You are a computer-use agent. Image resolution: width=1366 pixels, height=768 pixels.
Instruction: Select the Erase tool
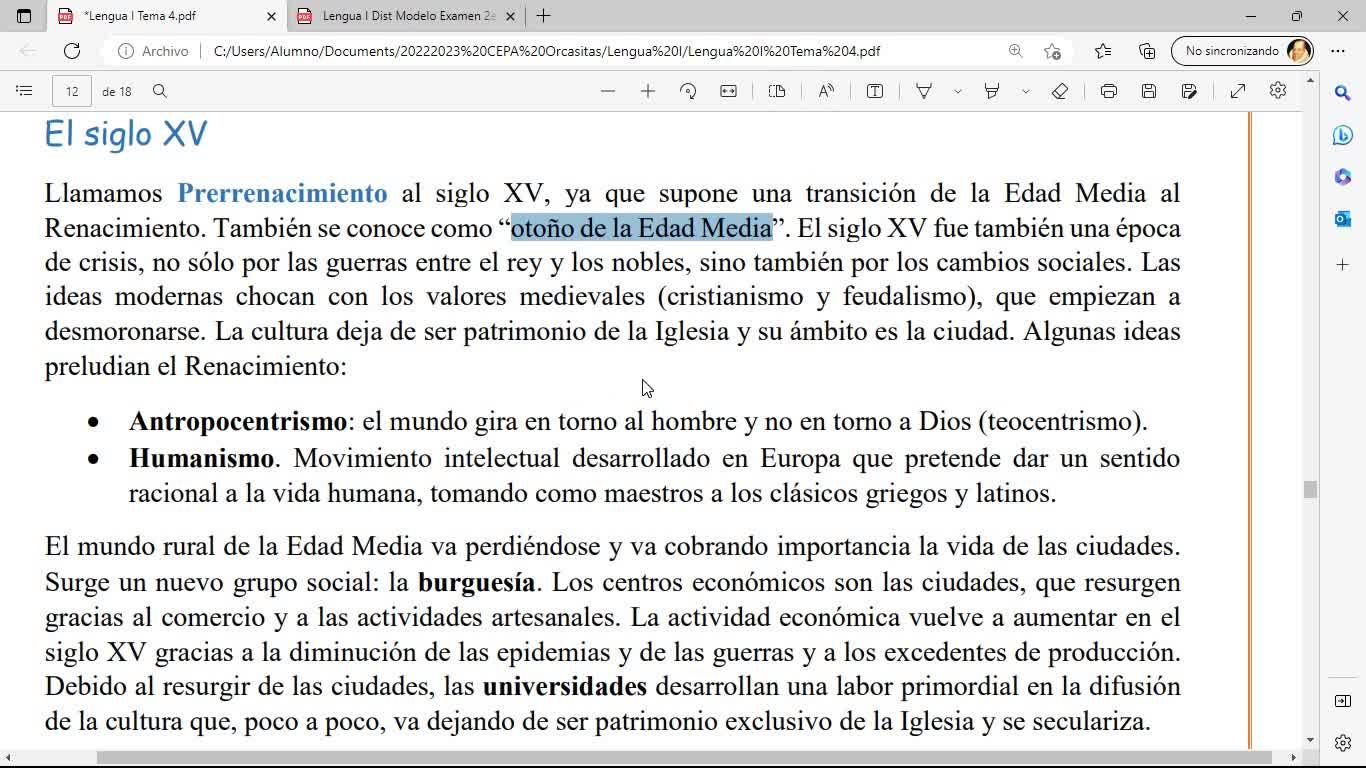(1060, 91)
